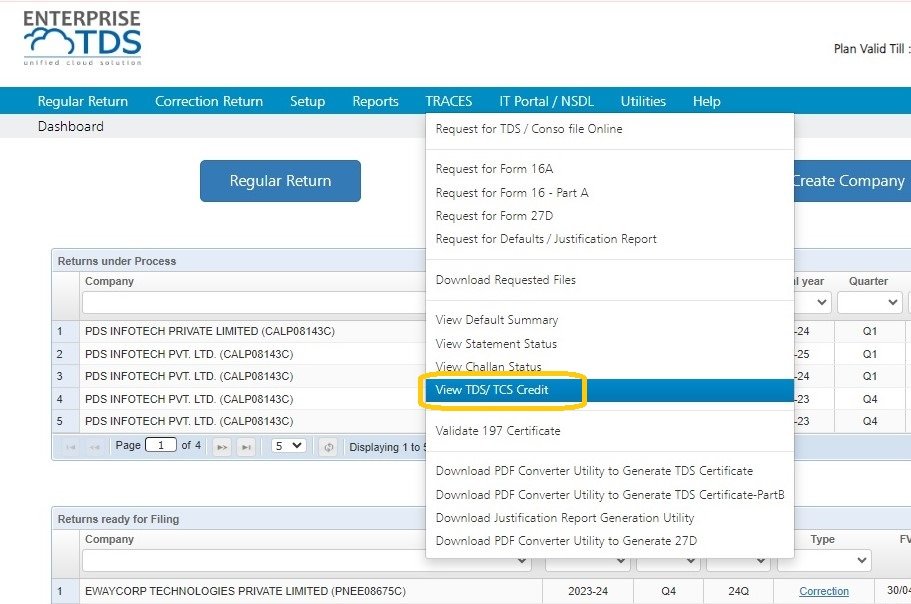This screenshot has width=911, height=604.
Task: Open Setup menu
Action: tap(307, 101)
